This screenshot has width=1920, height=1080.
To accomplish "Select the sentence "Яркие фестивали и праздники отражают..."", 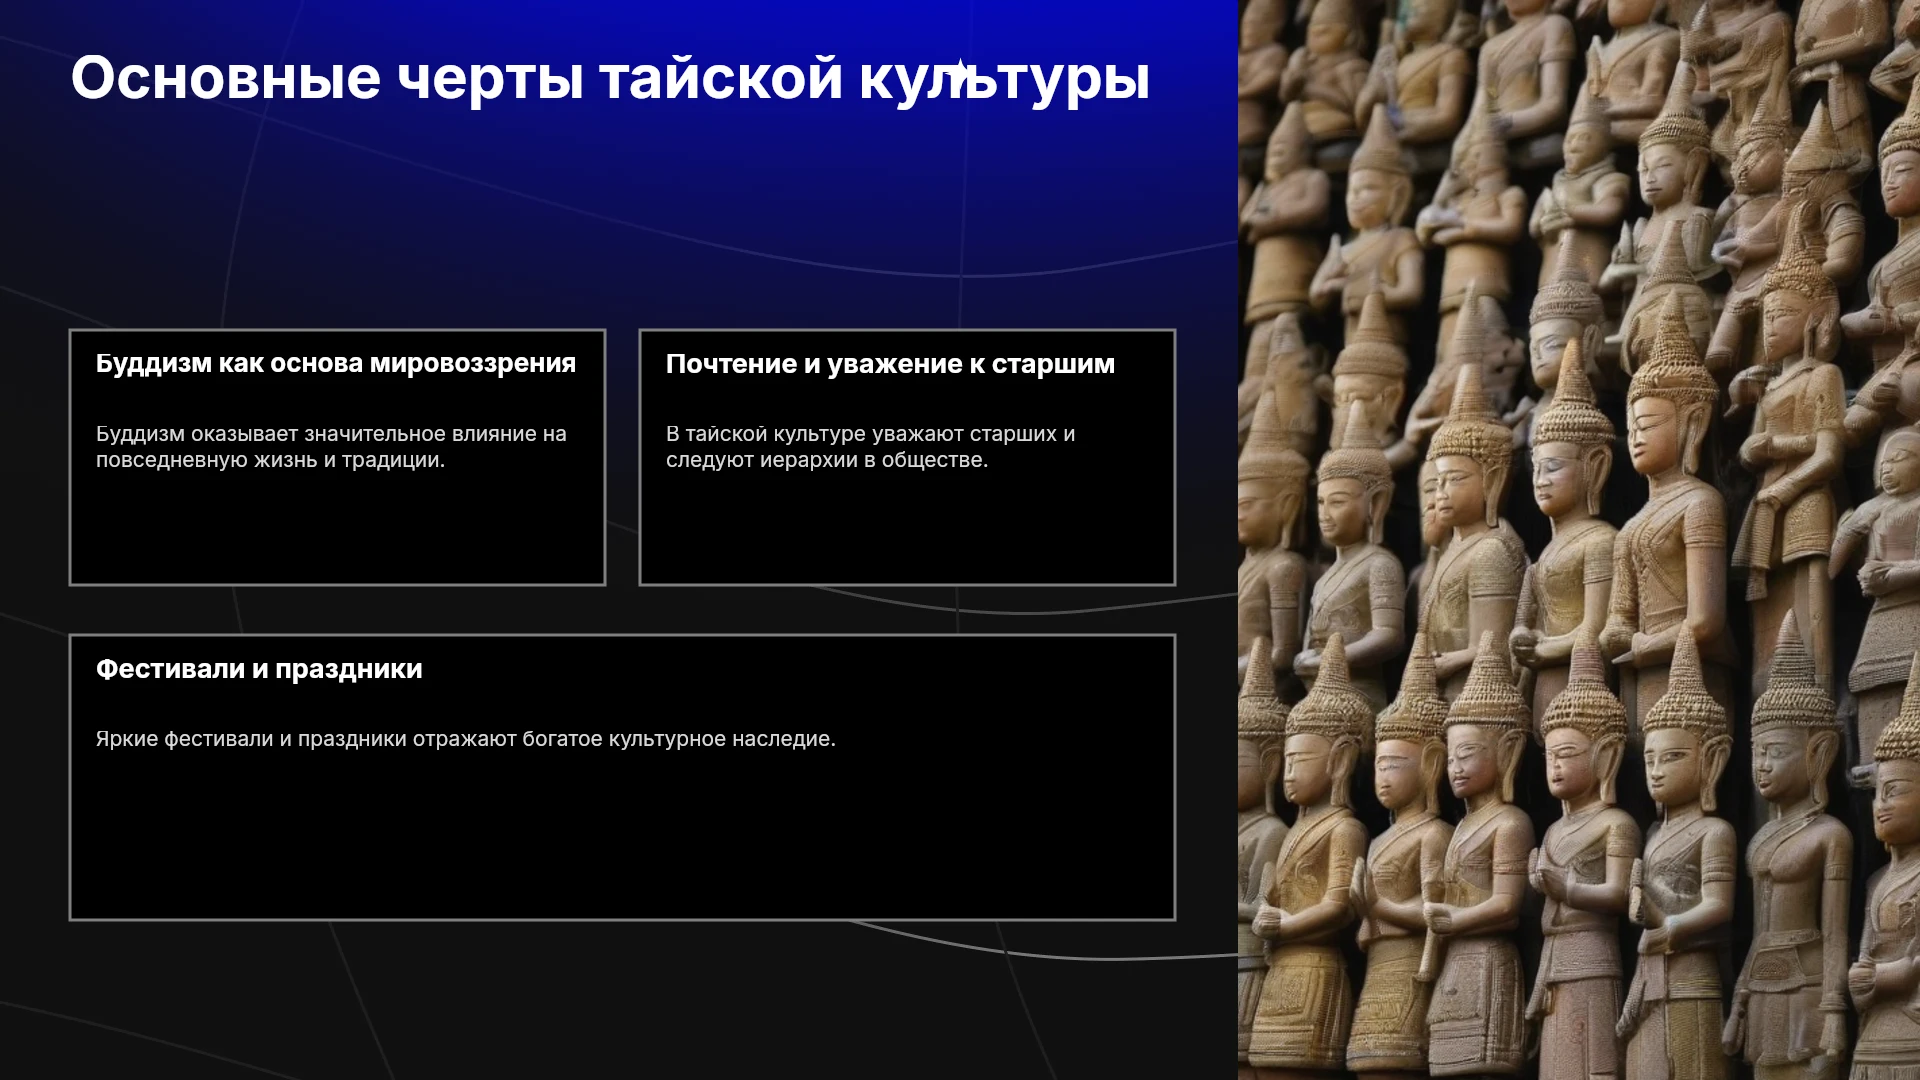I will (x=466, y=739).
